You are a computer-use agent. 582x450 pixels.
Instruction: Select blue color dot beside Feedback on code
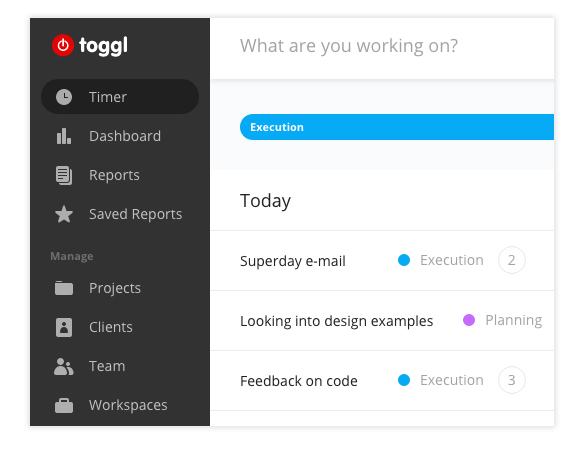404,380
